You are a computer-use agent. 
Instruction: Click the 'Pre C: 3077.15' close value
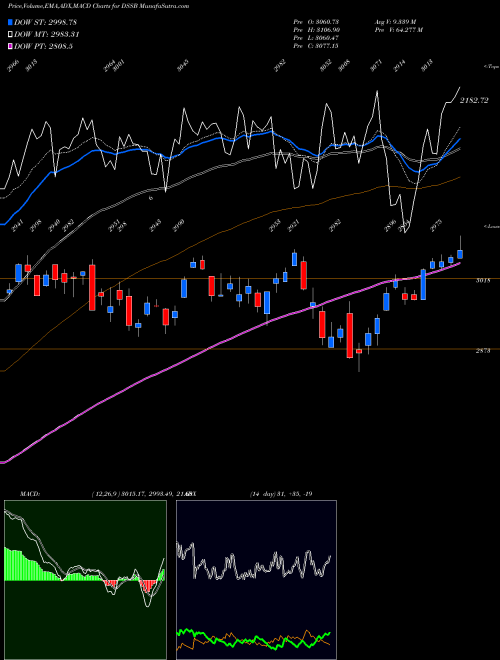(316, 46)
